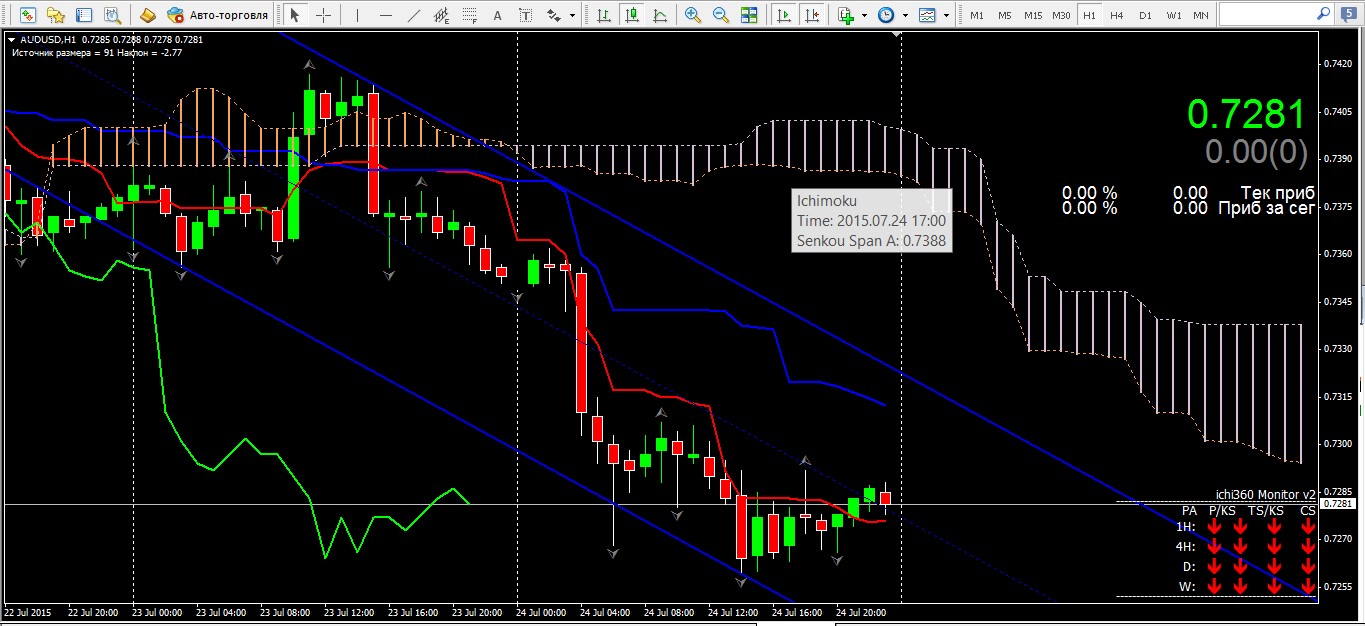The width and height of the screenshot is (1365, 626).
Task: Open the Strategy Tester magnifier icon
Action: click(x=112, y=15)
